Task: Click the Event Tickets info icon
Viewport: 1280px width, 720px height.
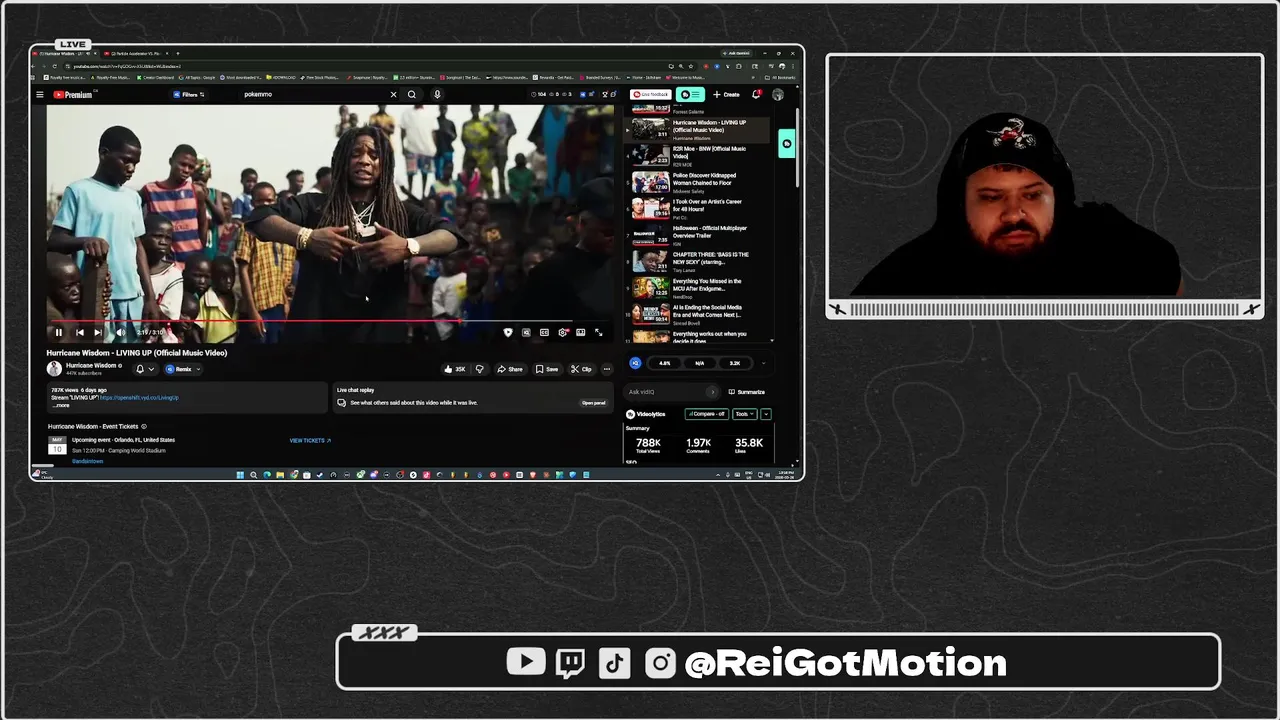Action: pyautogui.click(x=144, y=427)
